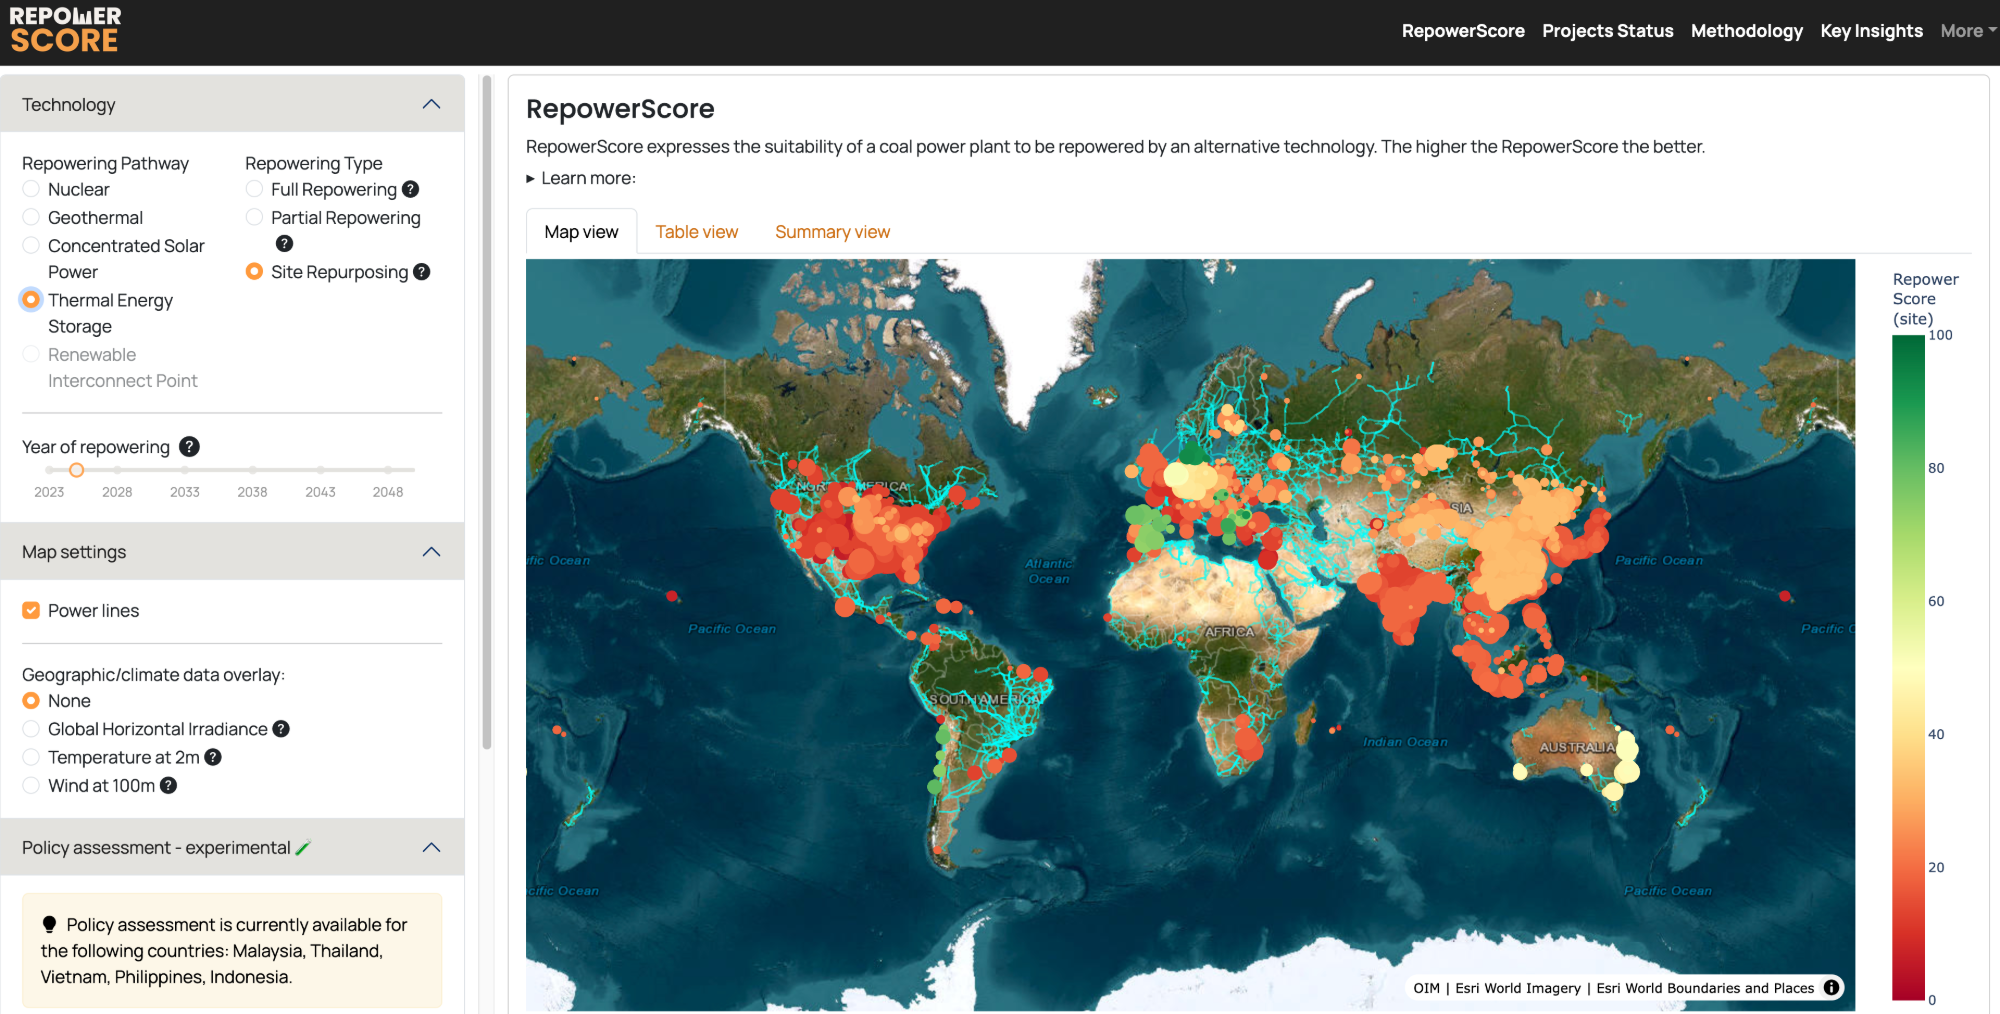Image resolution: width=2000 pixels, height=1014 pixels.
Task: Set the repowering year slider to 2038
Action: (253, 470)
